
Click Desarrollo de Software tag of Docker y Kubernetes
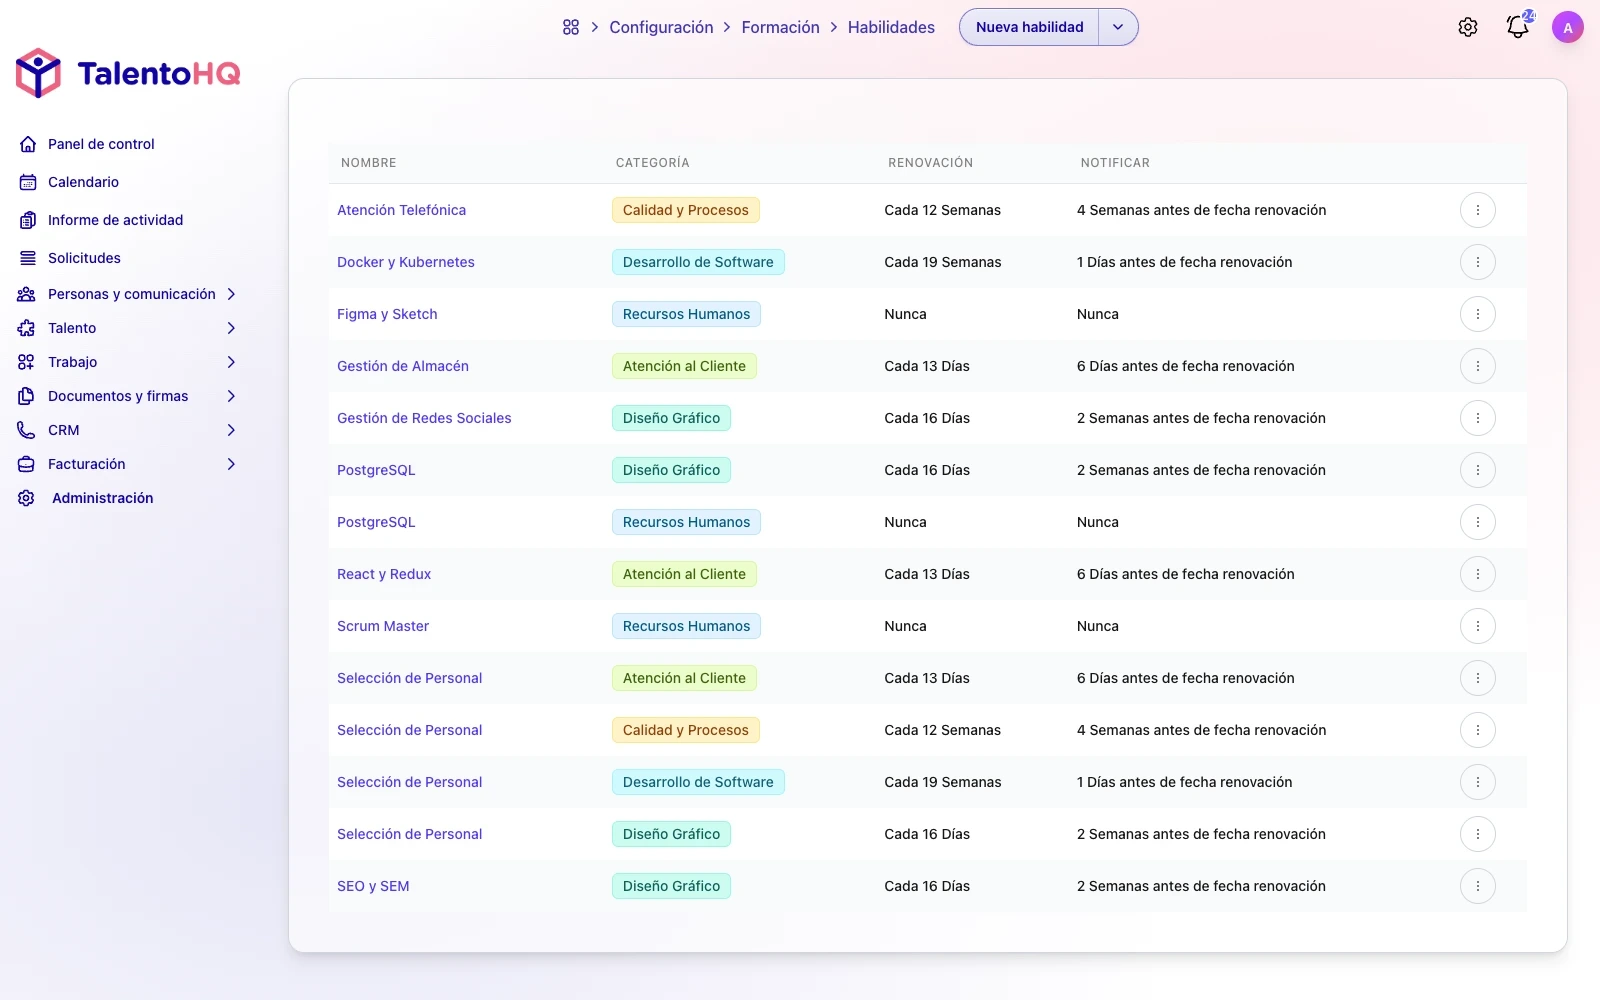click(698, 262)
